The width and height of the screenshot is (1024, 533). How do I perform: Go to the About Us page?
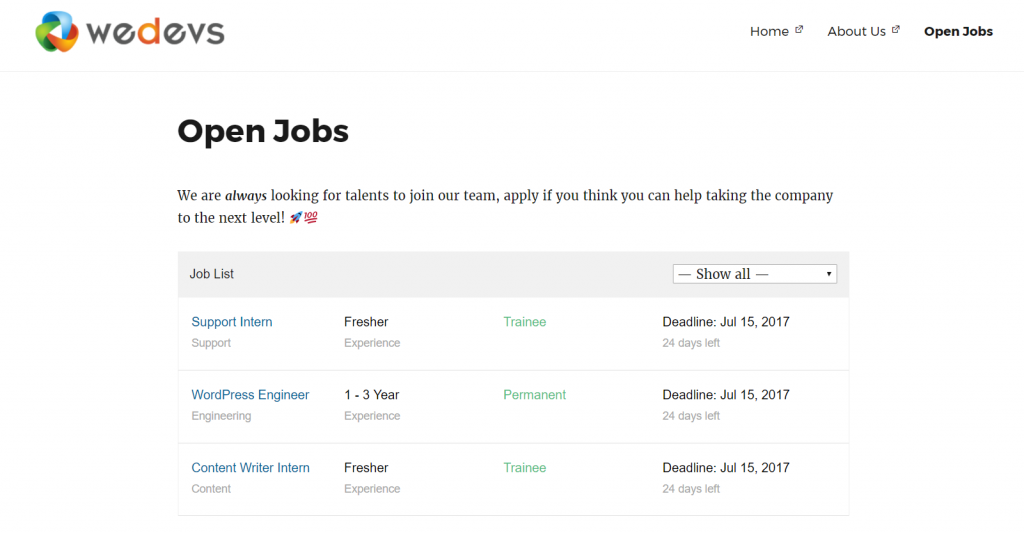click(856, 31)
